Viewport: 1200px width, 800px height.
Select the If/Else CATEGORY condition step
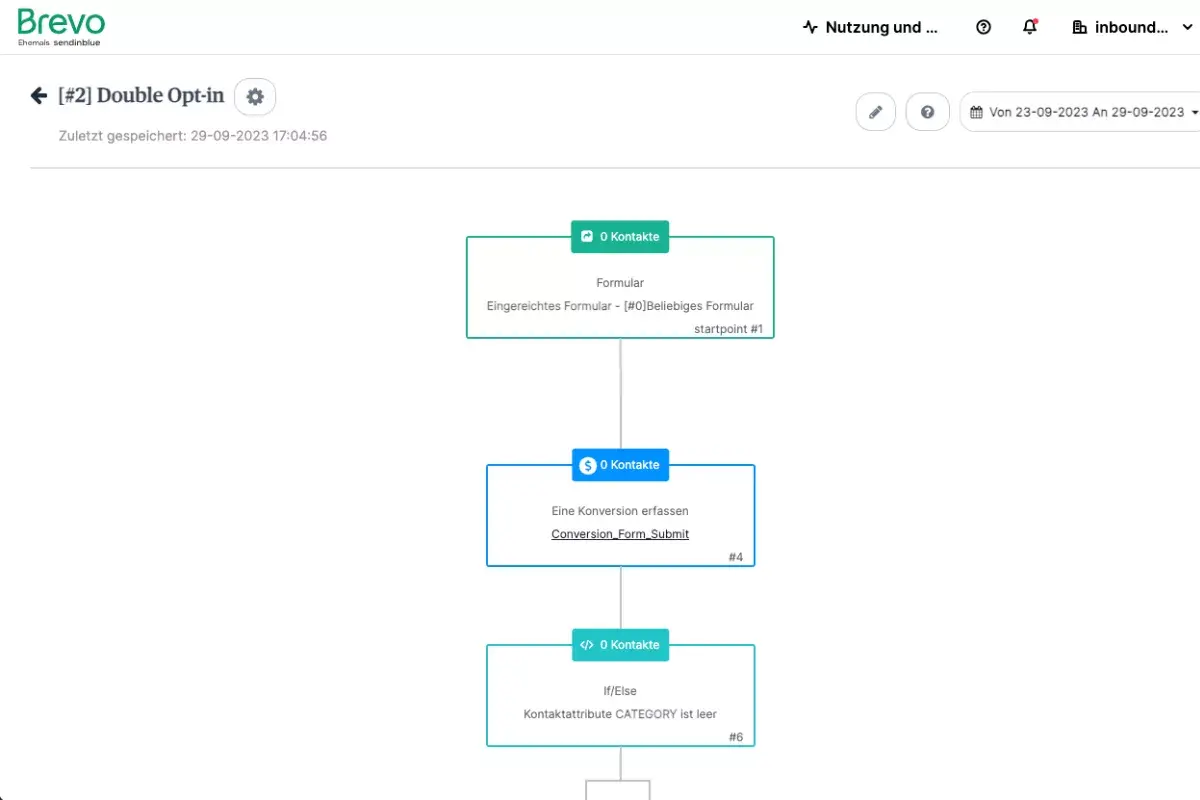[620, 702]
